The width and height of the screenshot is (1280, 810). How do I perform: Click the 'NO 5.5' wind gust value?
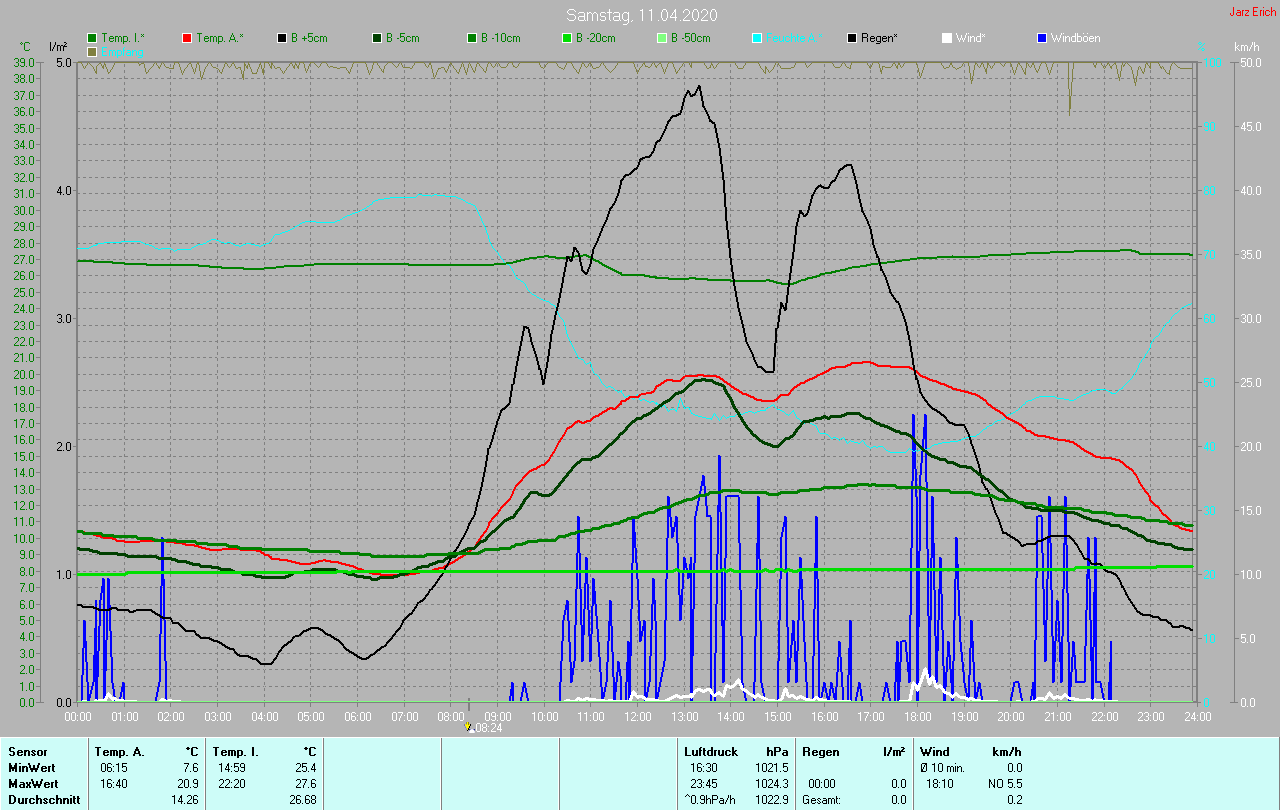coord(1005,784)
